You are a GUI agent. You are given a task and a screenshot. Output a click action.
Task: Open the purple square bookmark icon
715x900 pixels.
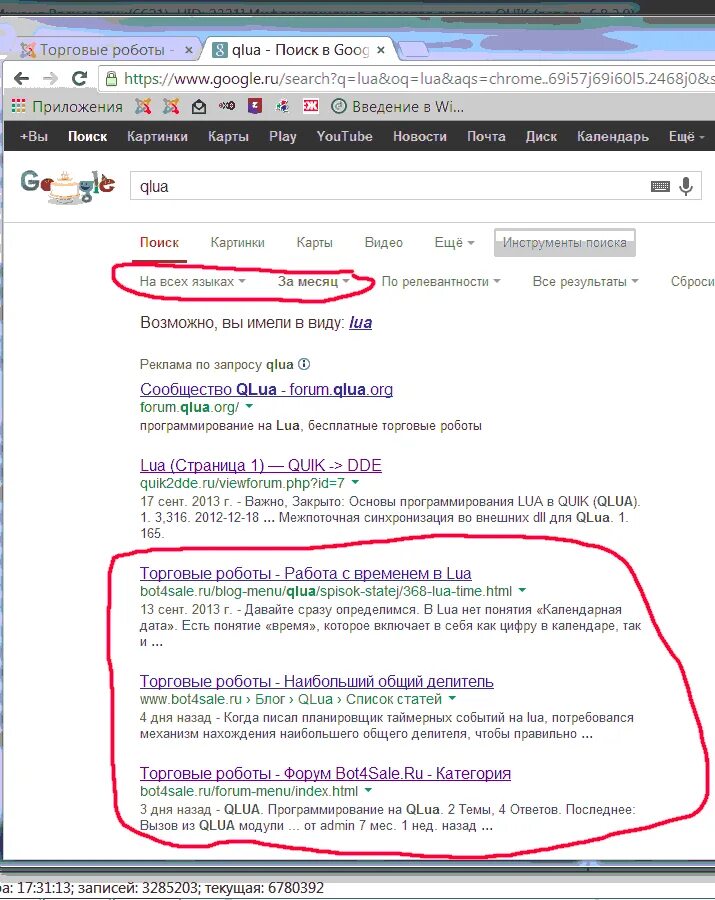(255, 106)
